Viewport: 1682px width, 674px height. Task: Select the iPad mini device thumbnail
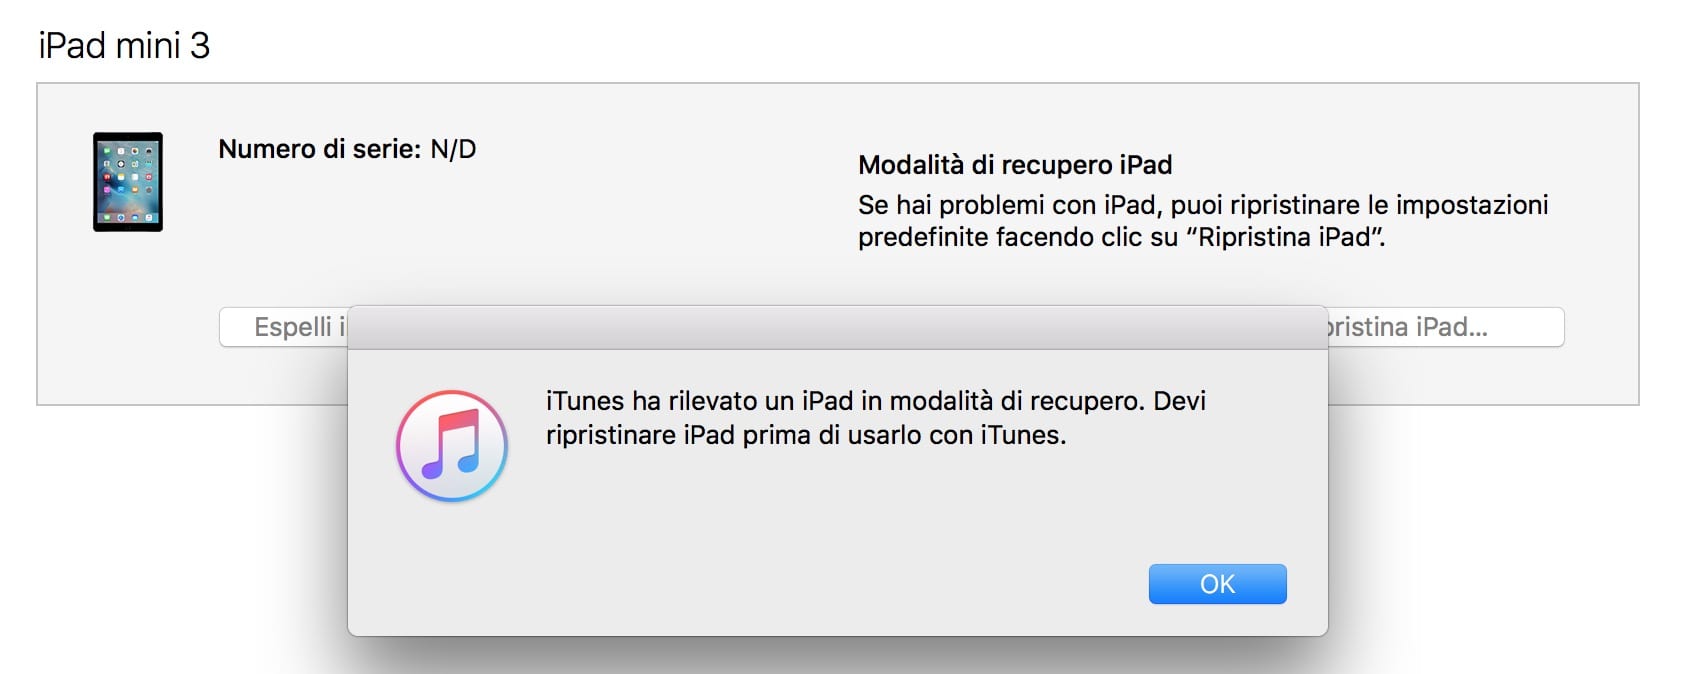[128, 182]
